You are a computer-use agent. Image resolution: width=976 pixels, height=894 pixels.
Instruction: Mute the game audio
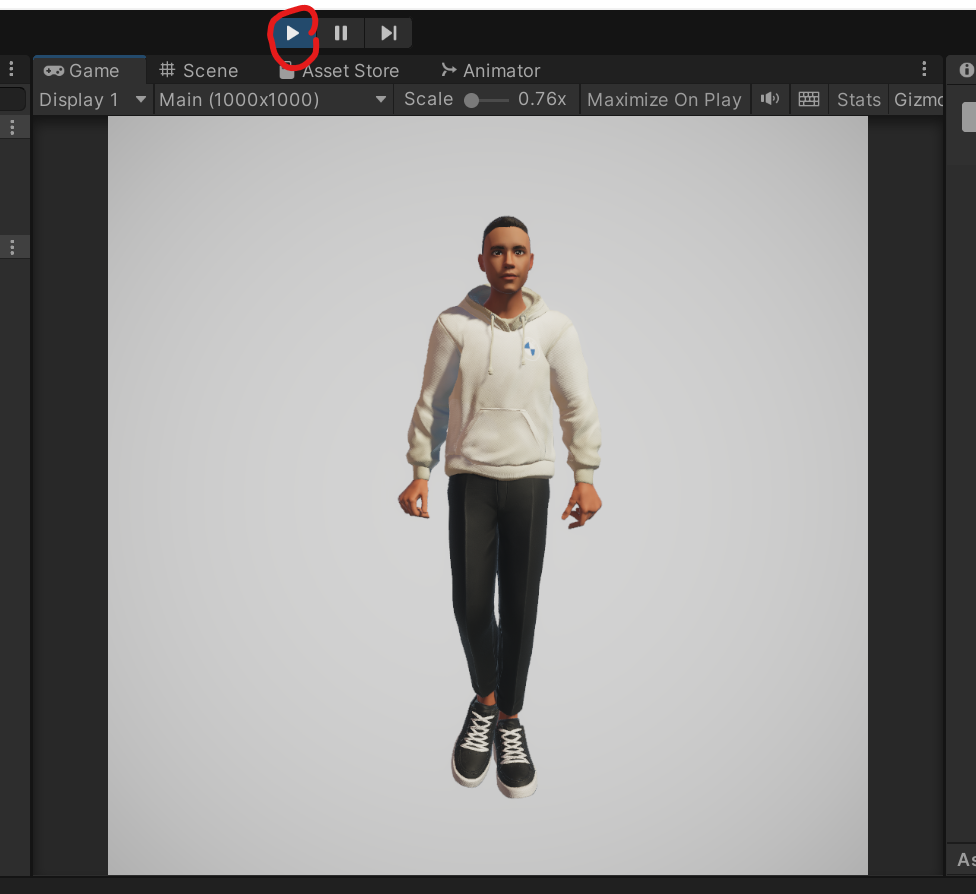pyautogui.click(x=769, y=99)
